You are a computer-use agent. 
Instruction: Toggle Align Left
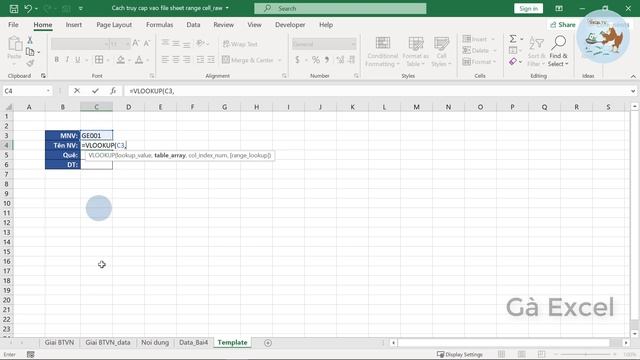coord(165,60)
